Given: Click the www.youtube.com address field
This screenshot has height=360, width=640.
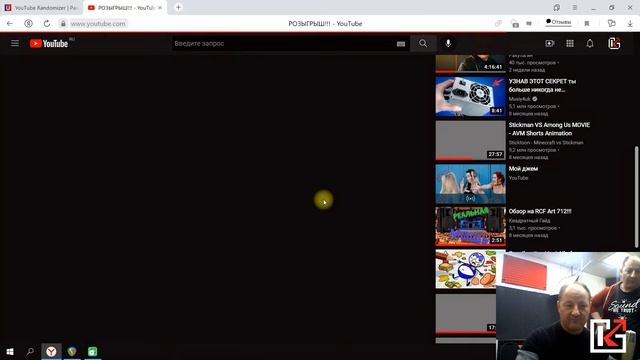Looking at the screenshot, I should coord(98,24).
